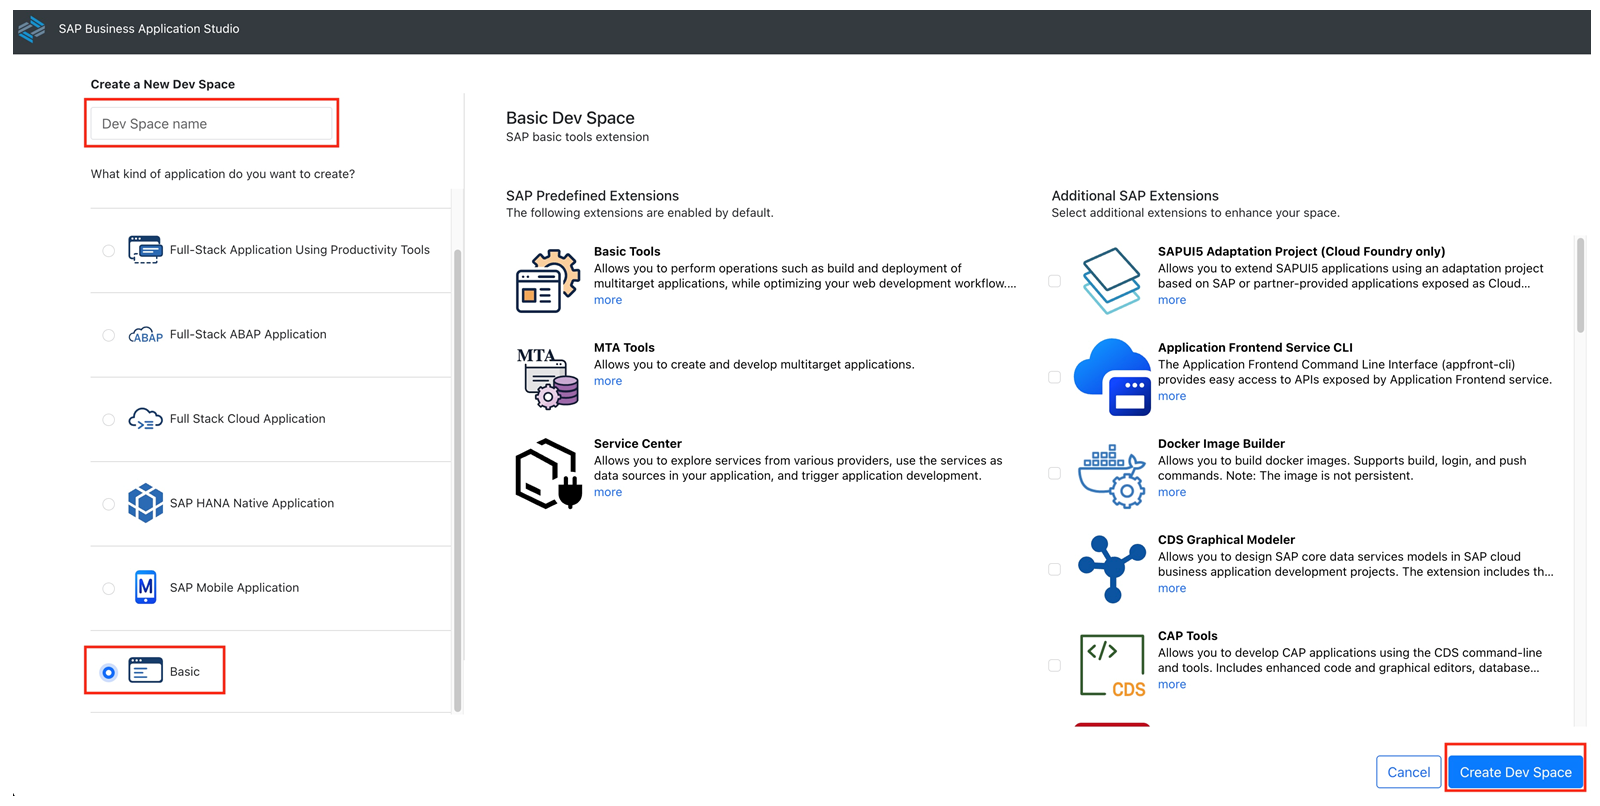Expand 'more' under Basic Tools description
Image resolution: width=1600 pixels, height=806 pixels.
608,300
